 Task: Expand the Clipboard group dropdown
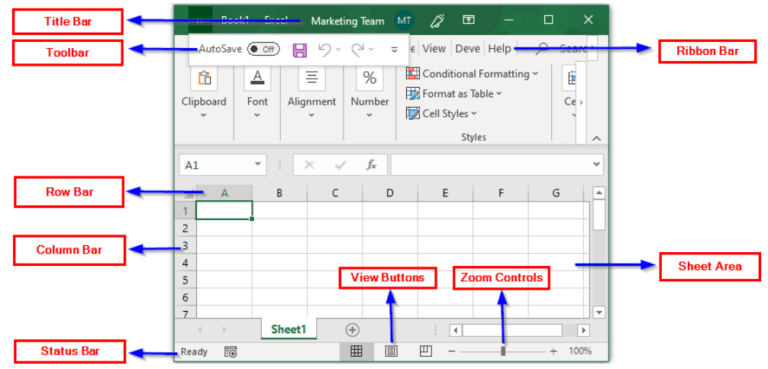pos(204,116)
